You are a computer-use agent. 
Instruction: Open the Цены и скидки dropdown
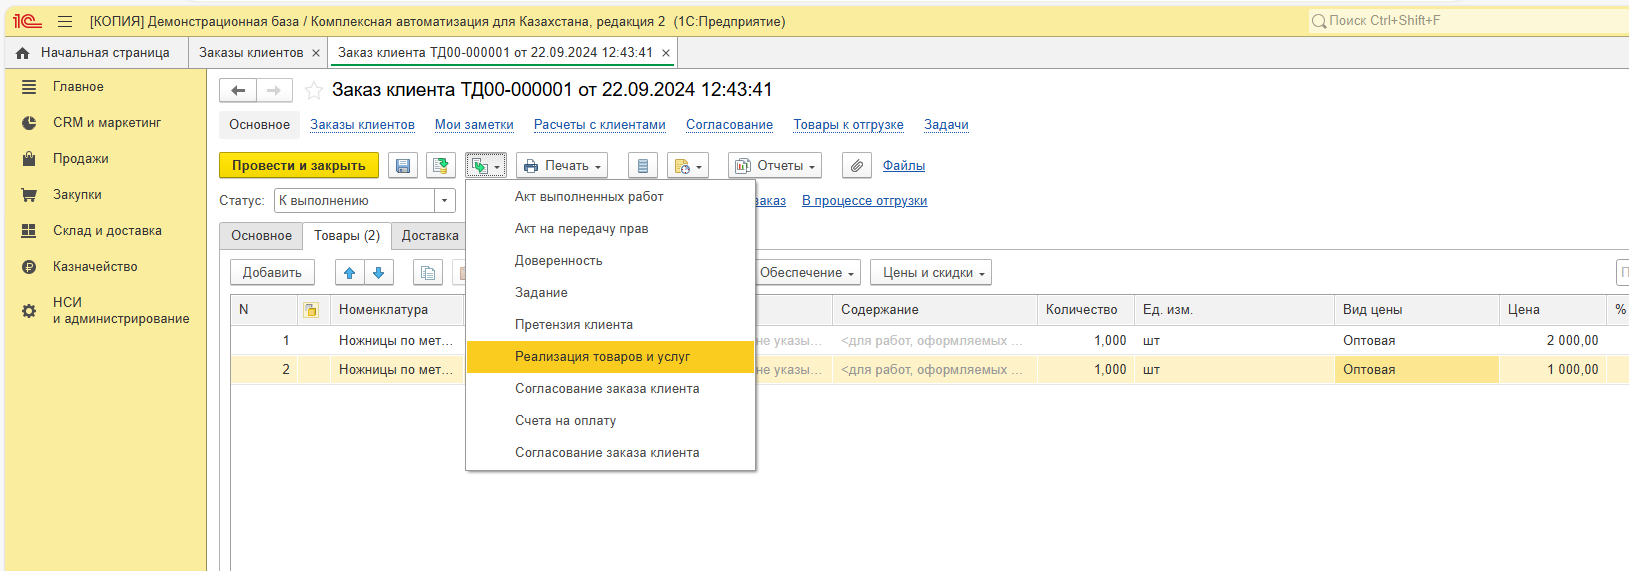930,273
